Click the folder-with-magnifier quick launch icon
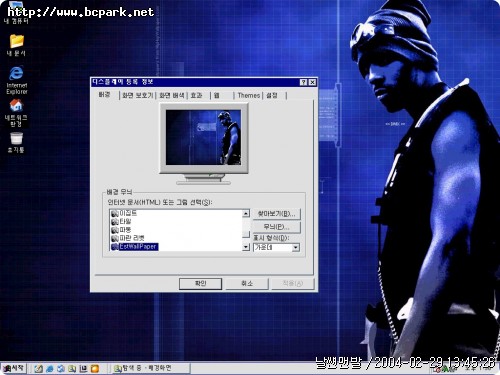Image resolution: width=500 pixels, height=375 pixels. click(72, 368)
